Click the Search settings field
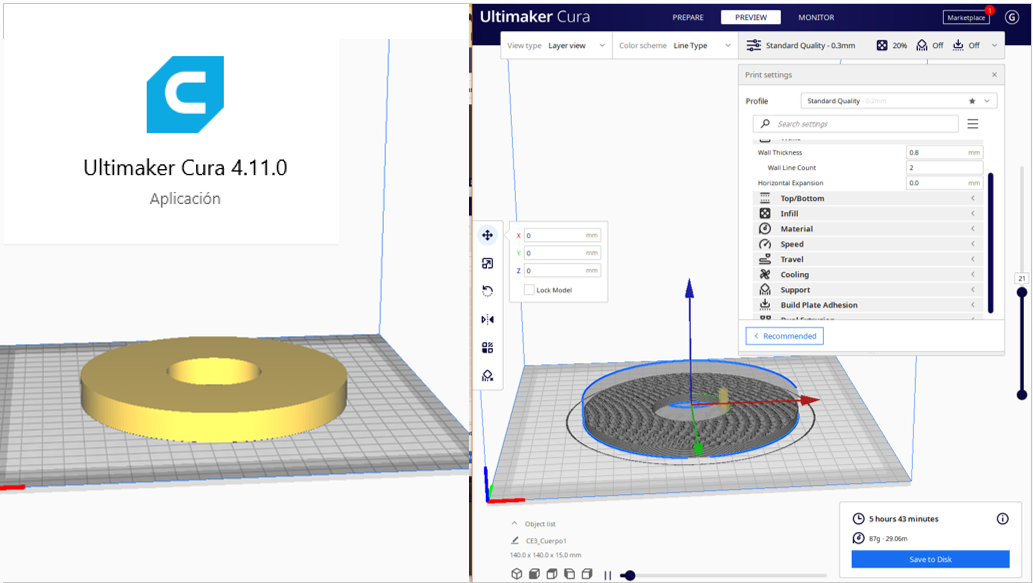 point(856,124)
